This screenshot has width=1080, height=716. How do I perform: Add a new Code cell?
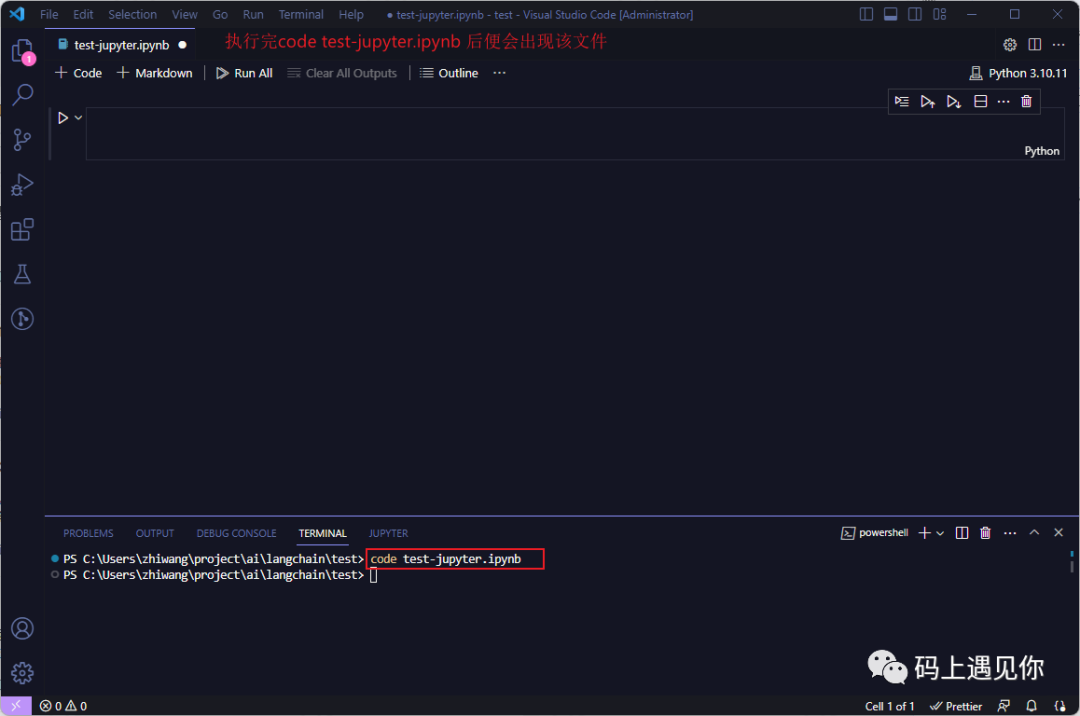pyautogui.click(x=79, y=73)
